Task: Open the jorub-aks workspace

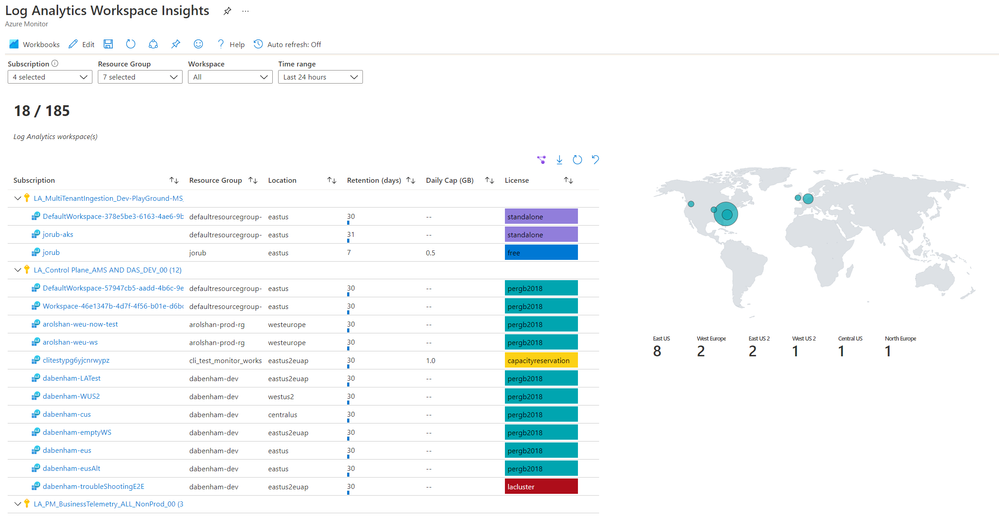Action: [57, 235]
